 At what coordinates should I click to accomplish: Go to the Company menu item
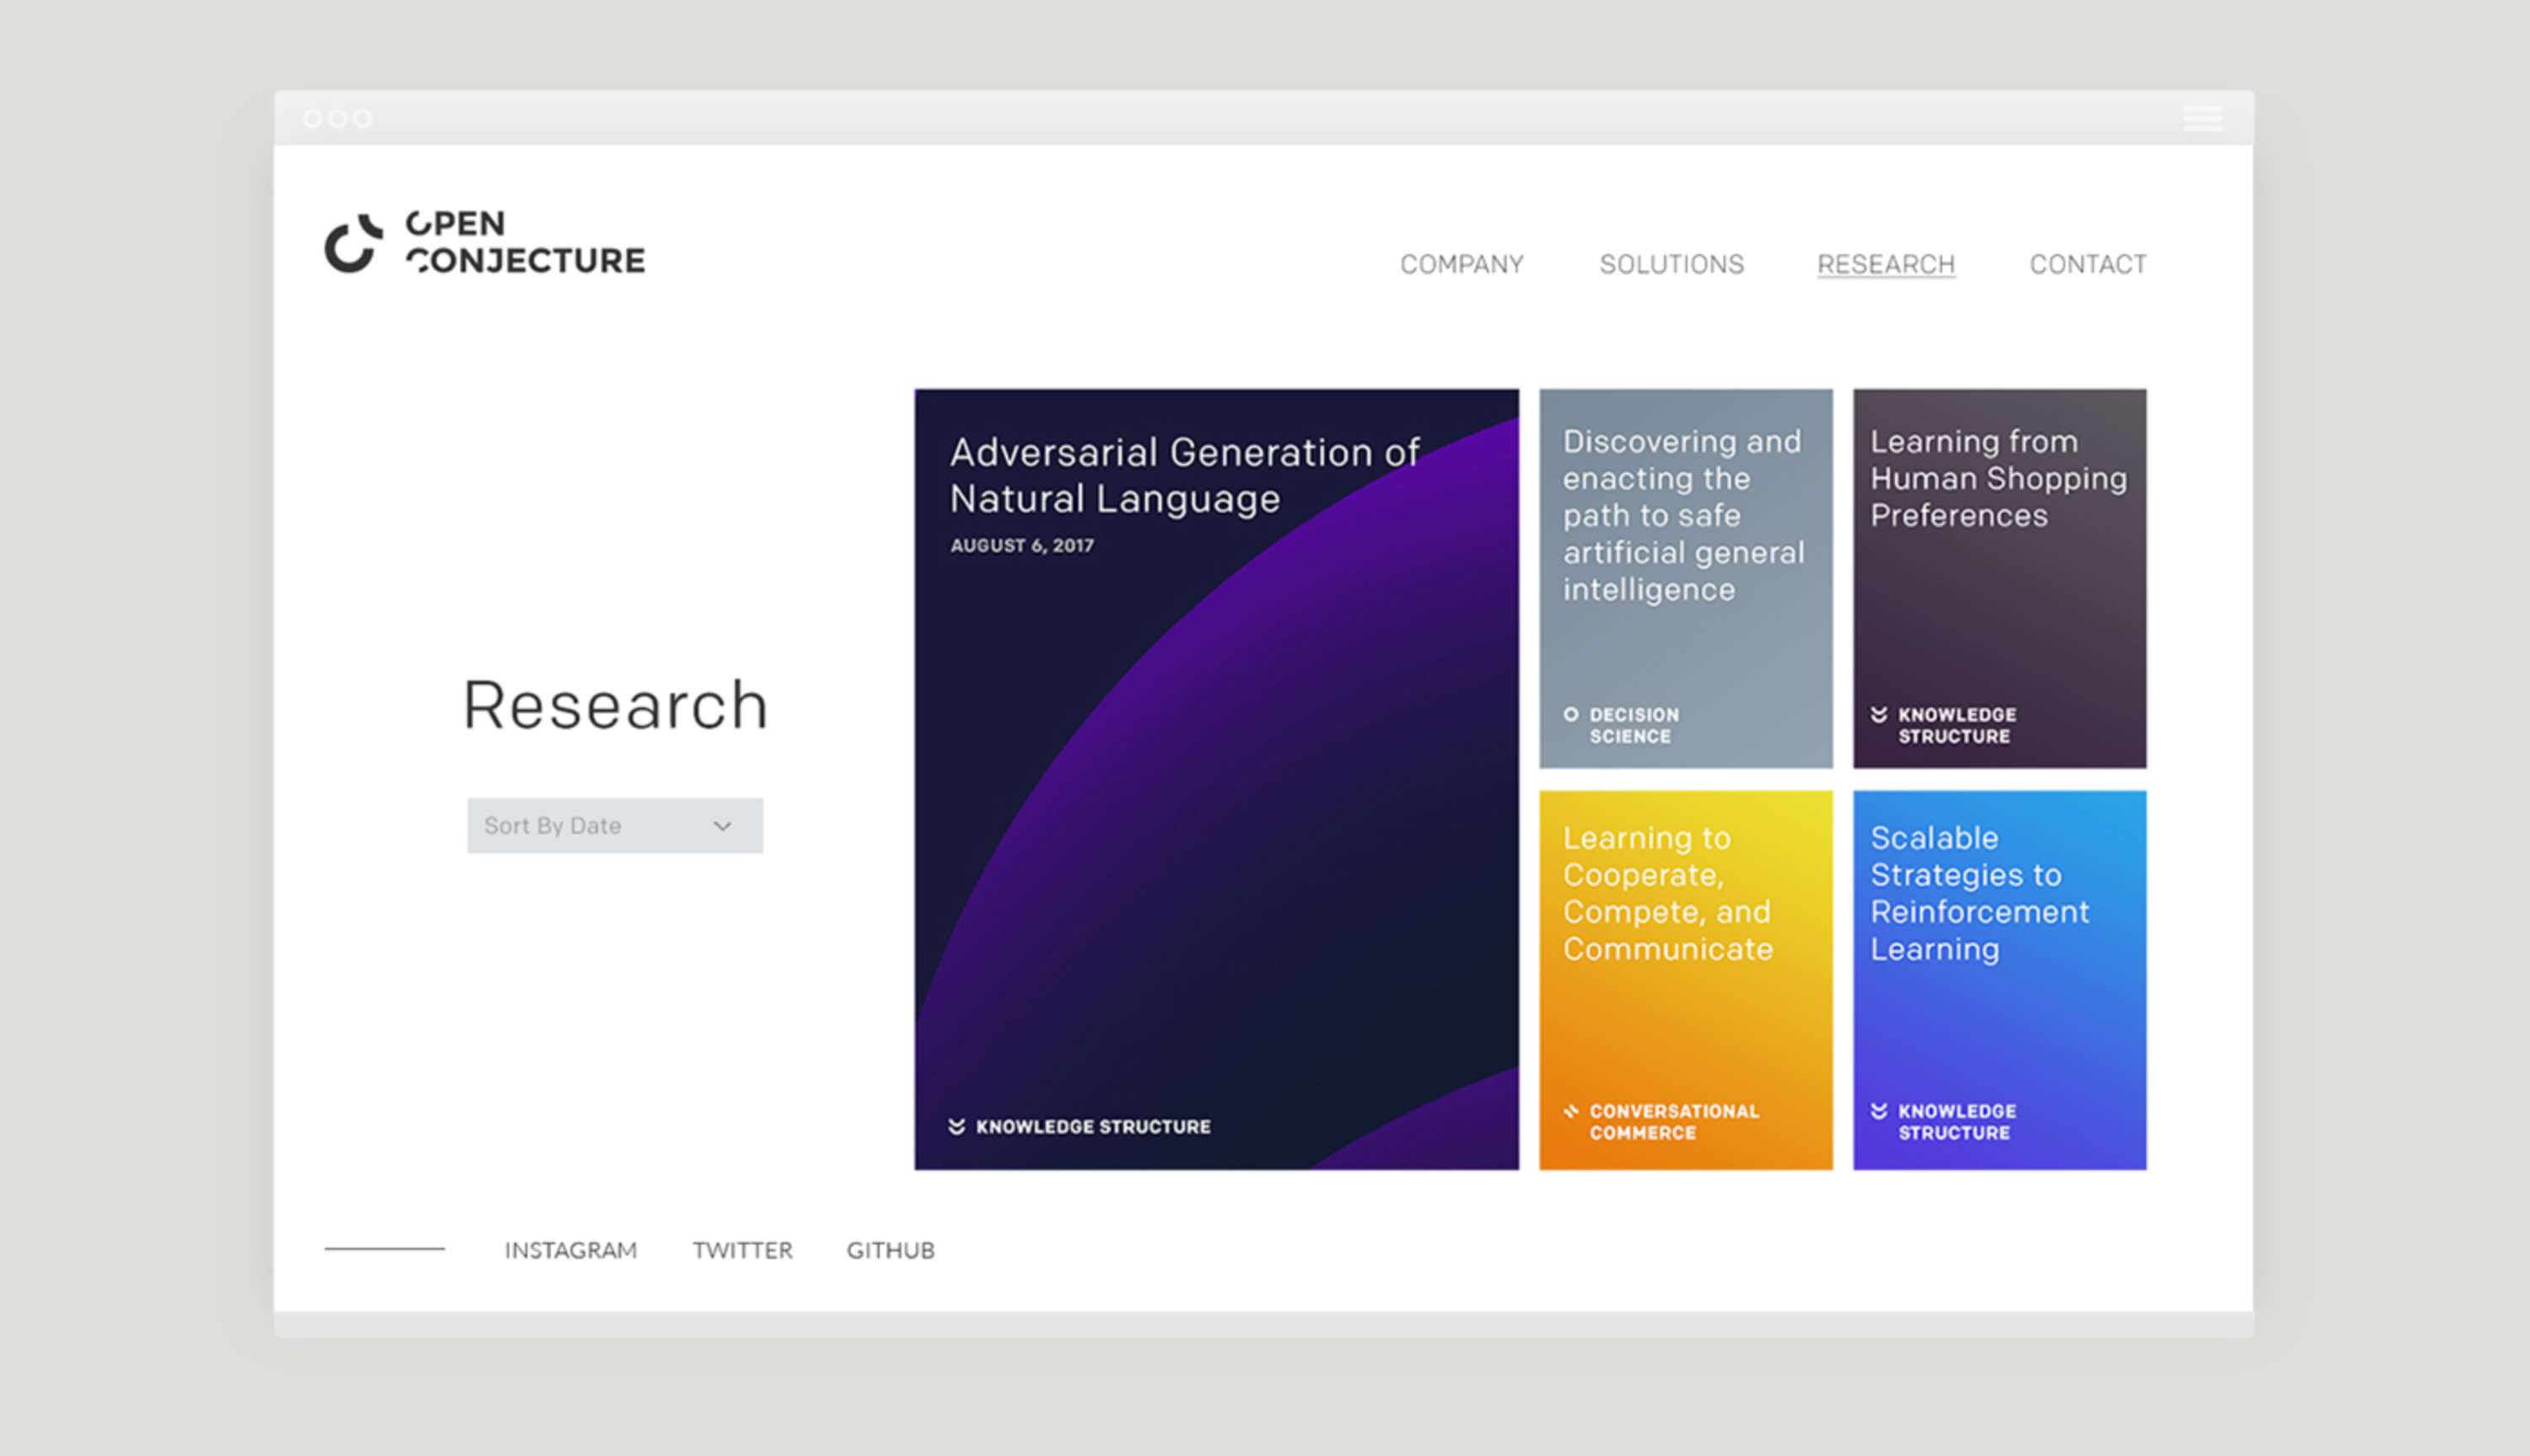[1461, 264]
